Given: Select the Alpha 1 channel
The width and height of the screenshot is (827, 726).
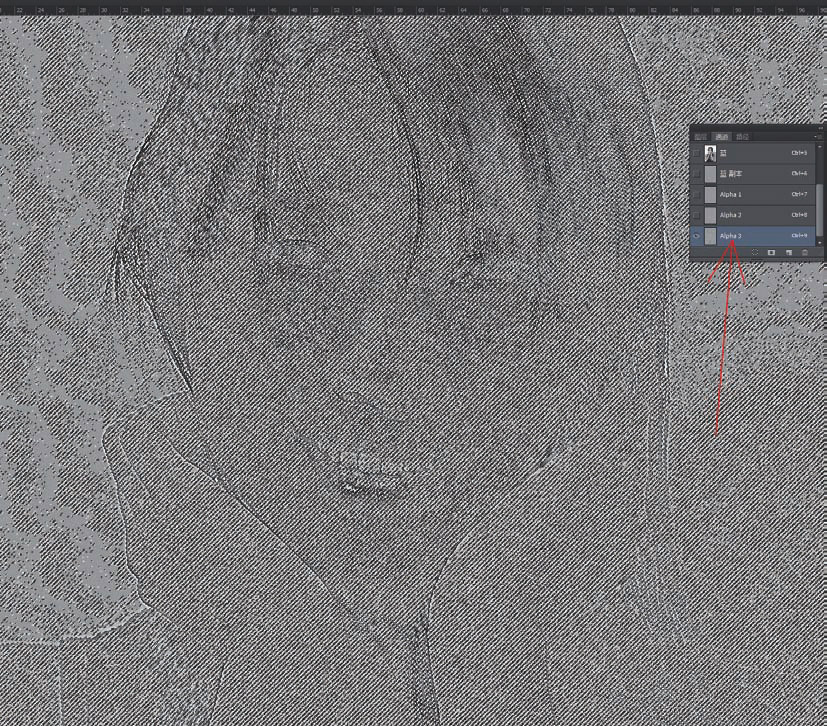Looking at the screenshot, I should [x=750, y=194].
